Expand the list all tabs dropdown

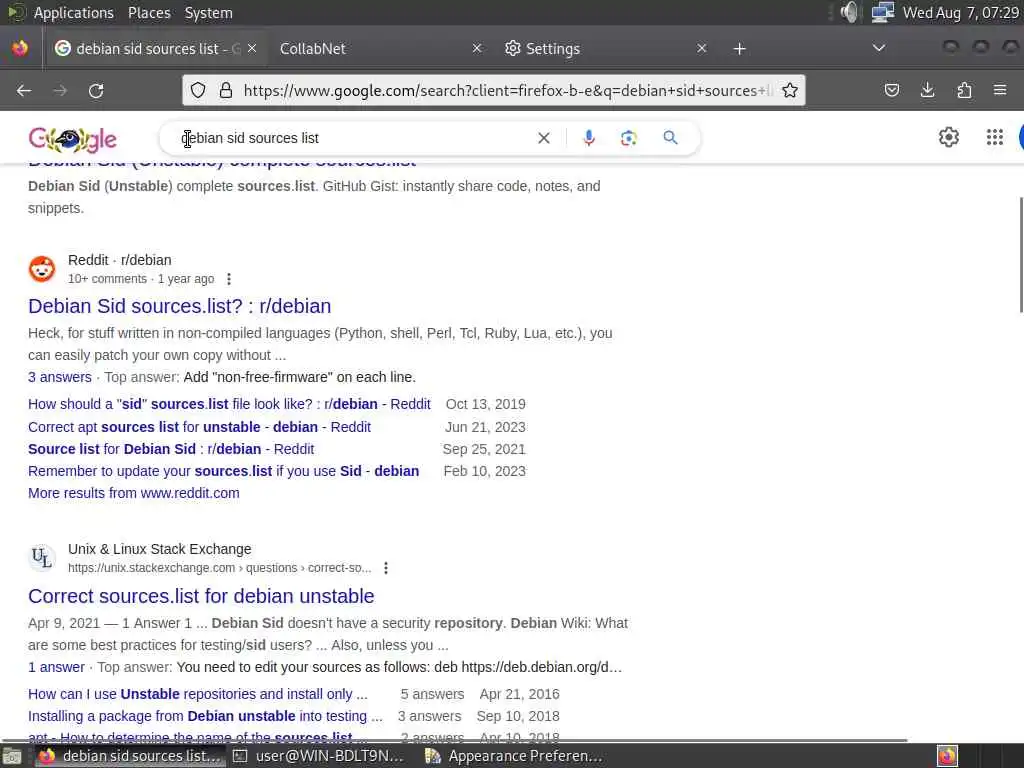pyautogui.click(x=879, y=48)
